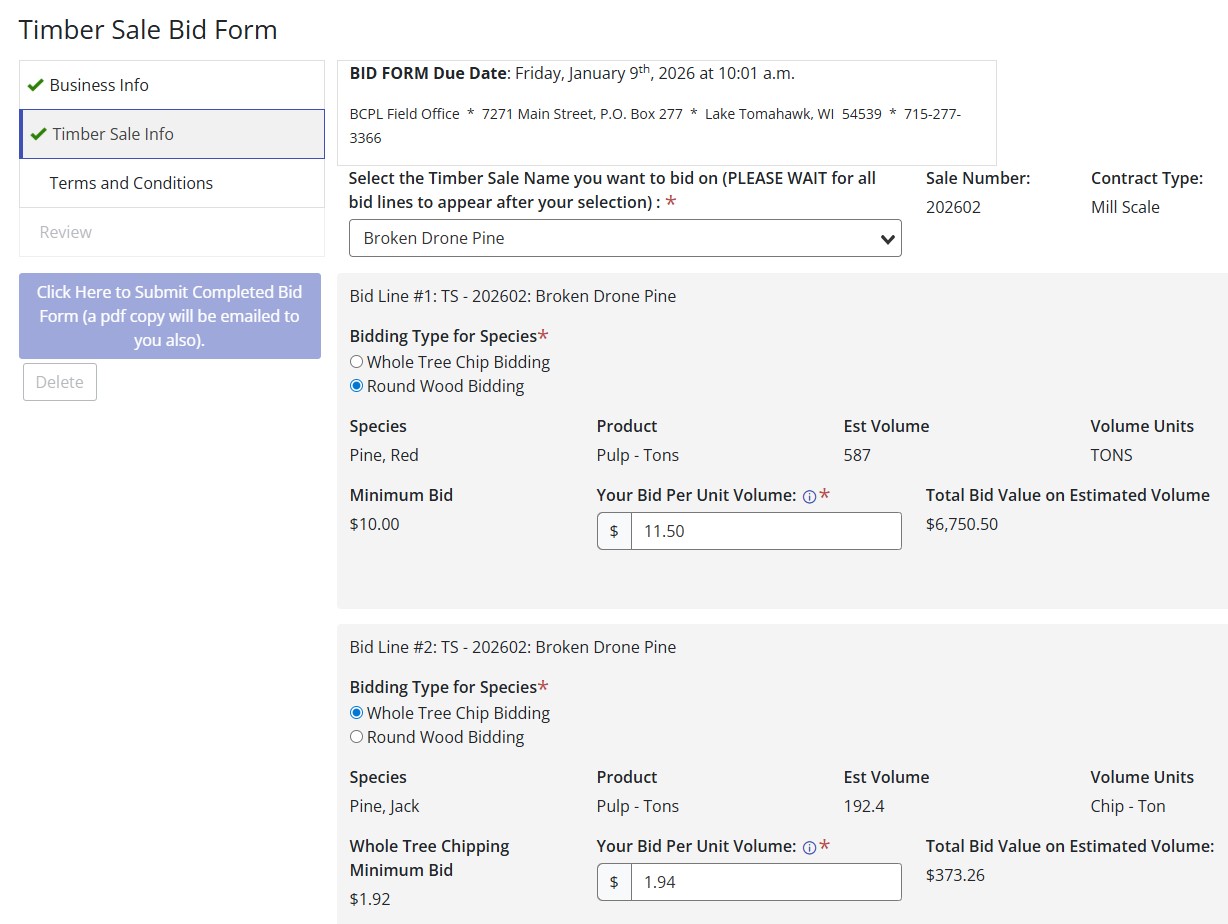This screenshot has height=924, width=1228.
Task: Submit the completed bid form
Action: (x=170, y=316)
